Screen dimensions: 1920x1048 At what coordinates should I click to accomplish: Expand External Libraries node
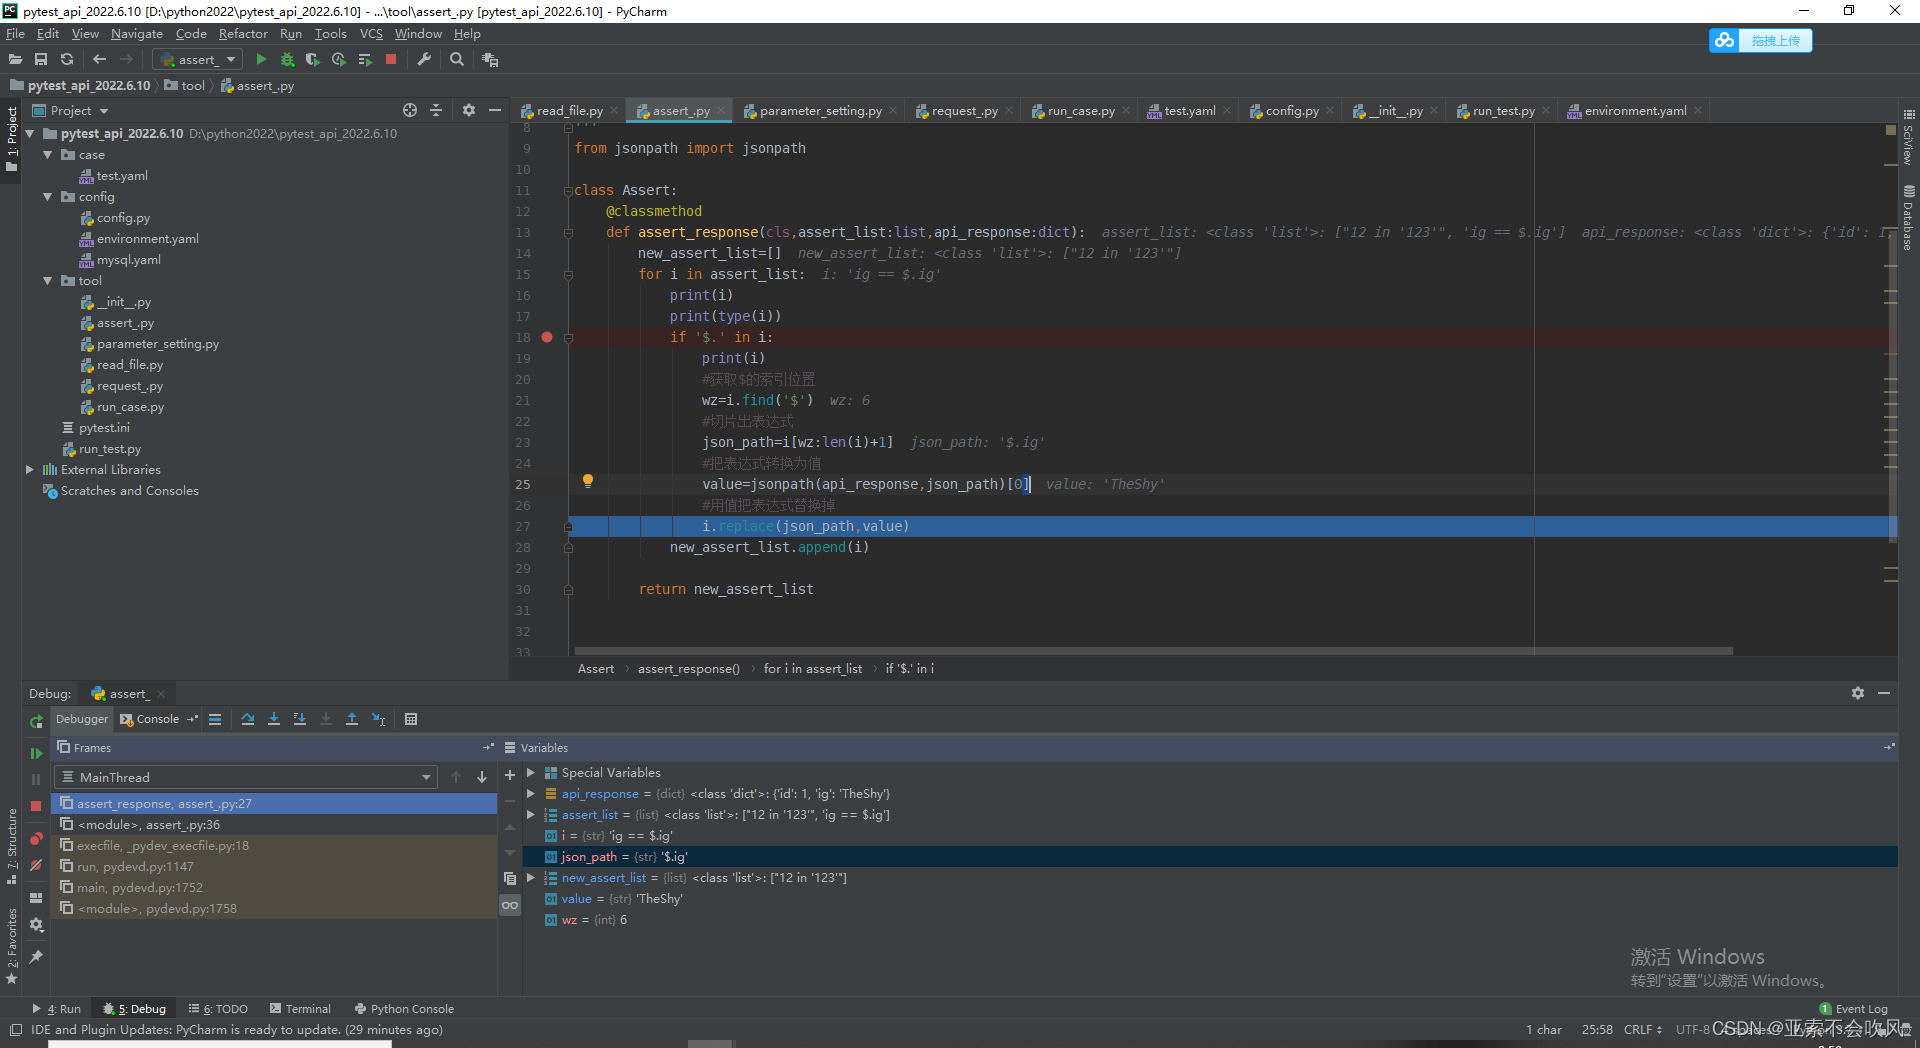(x=29, y=469)
